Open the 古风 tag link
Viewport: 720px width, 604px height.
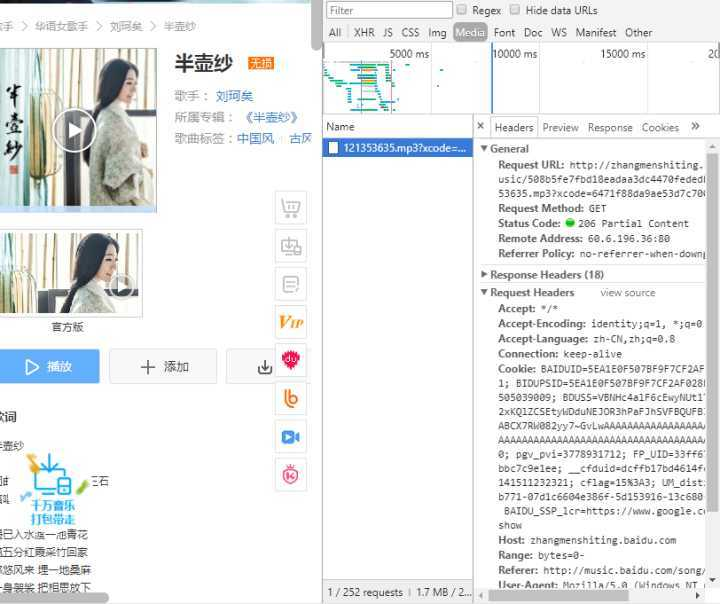click(x=300, y=138)
